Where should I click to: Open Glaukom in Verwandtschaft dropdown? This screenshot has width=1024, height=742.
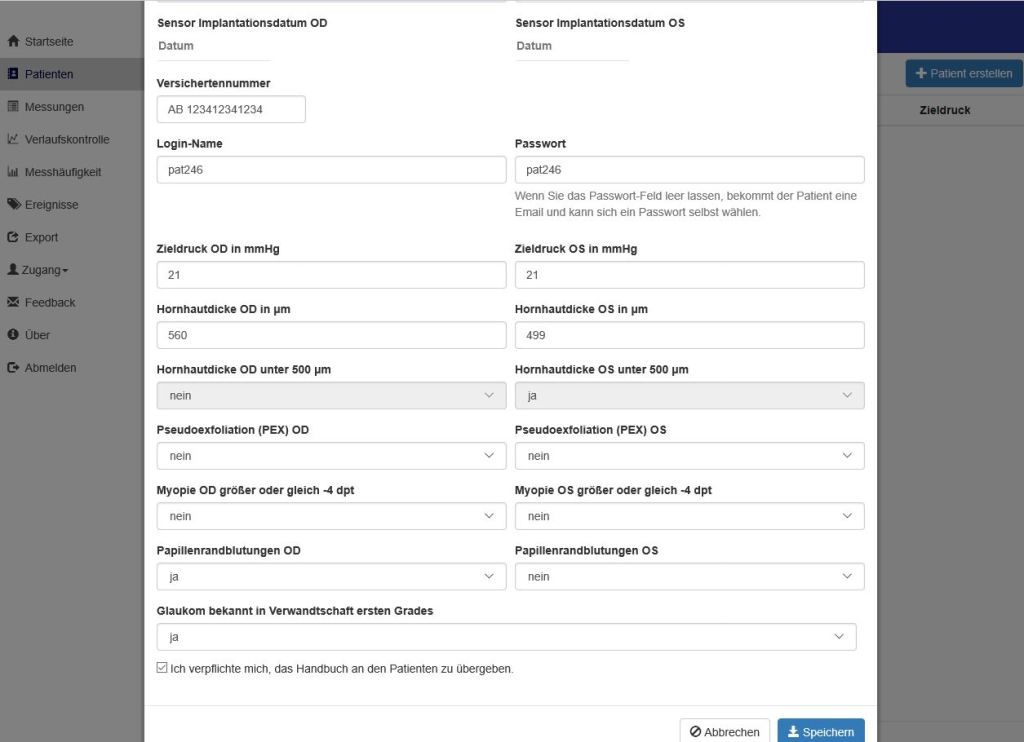point(506,637)
